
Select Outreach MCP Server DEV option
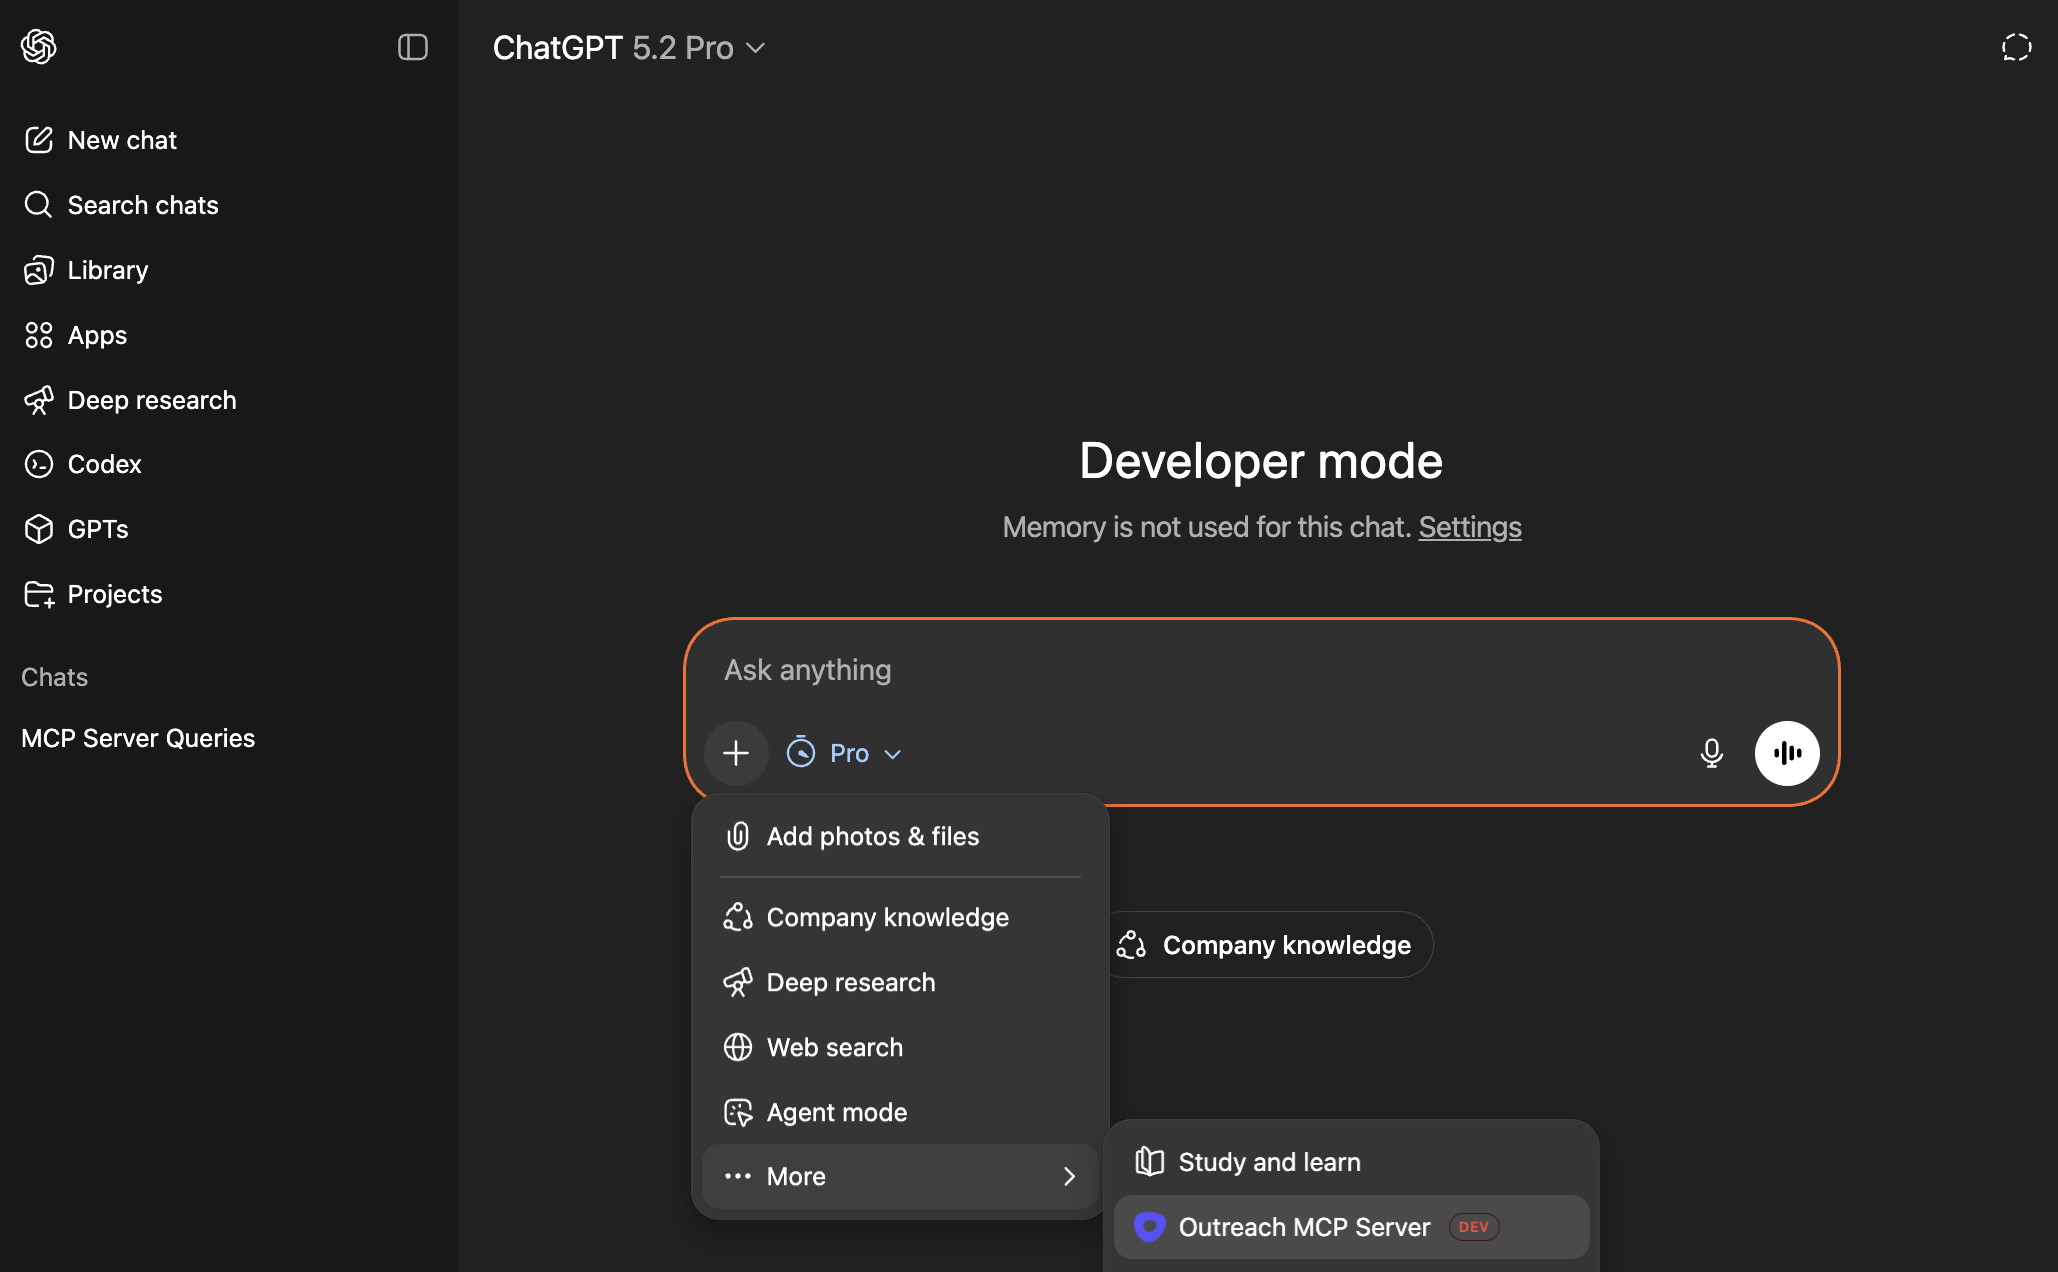click(1304, 1227)
